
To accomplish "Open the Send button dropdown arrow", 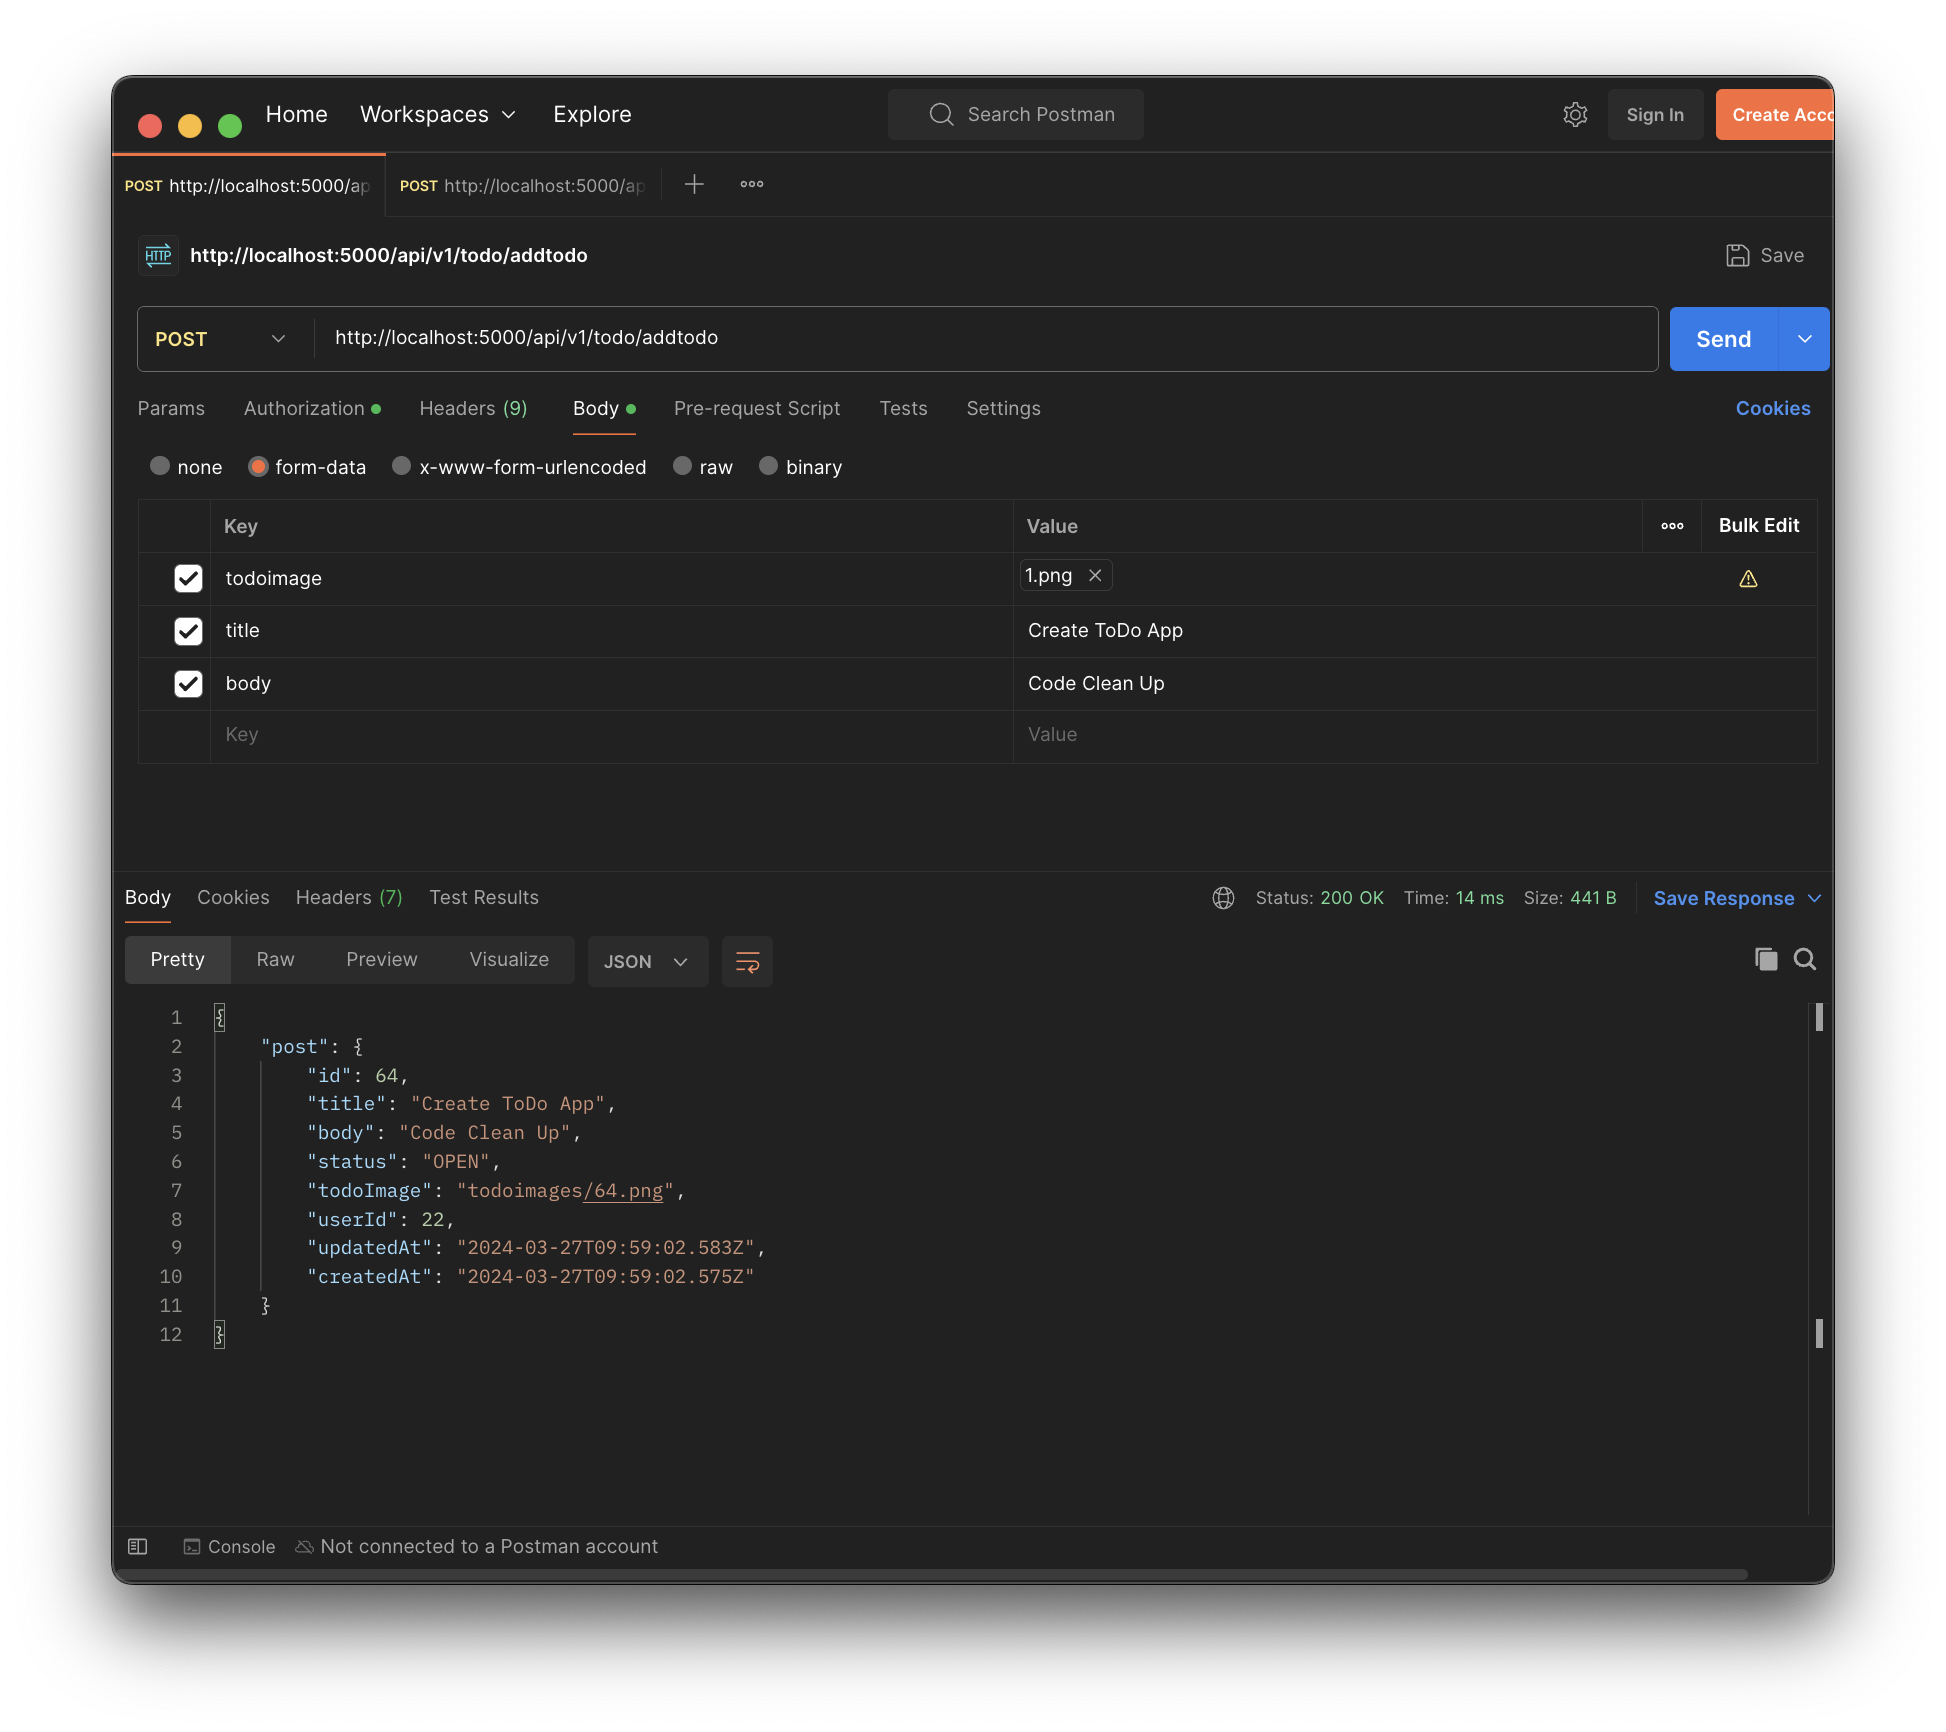I will pos(1804,339).
